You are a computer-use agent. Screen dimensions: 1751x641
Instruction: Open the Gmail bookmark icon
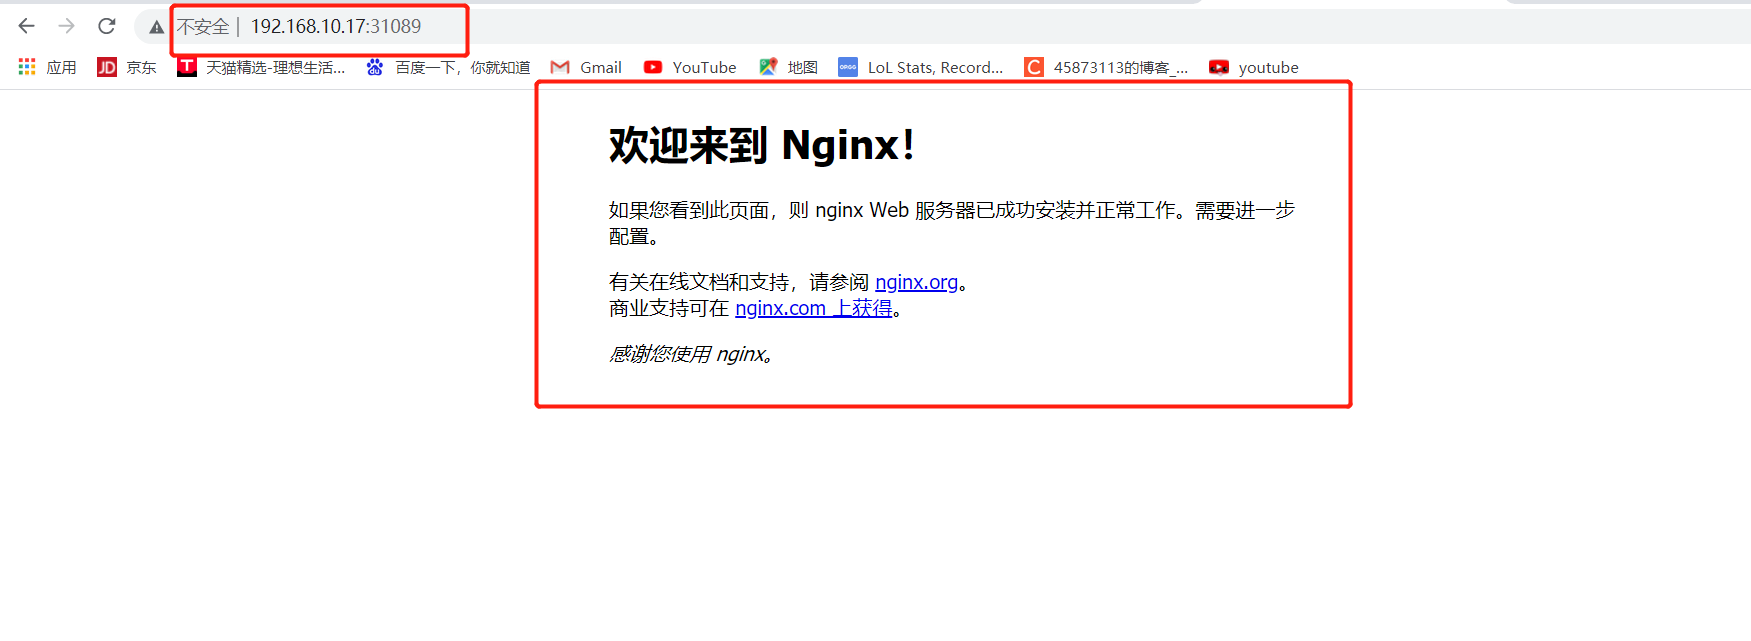560,67
